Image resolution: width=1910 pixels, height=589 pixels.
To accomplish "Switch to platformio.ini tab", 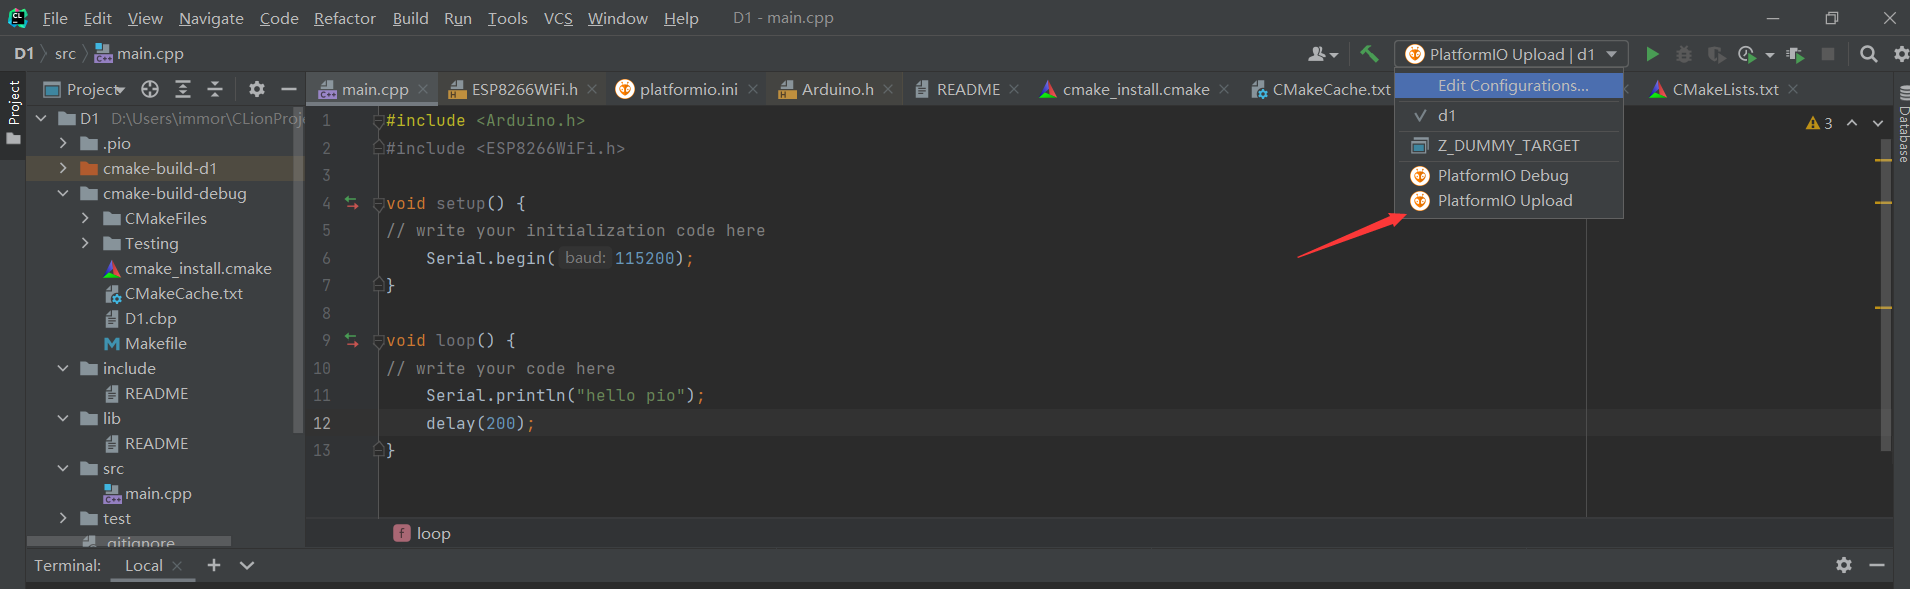I will [x=688, y=89].
